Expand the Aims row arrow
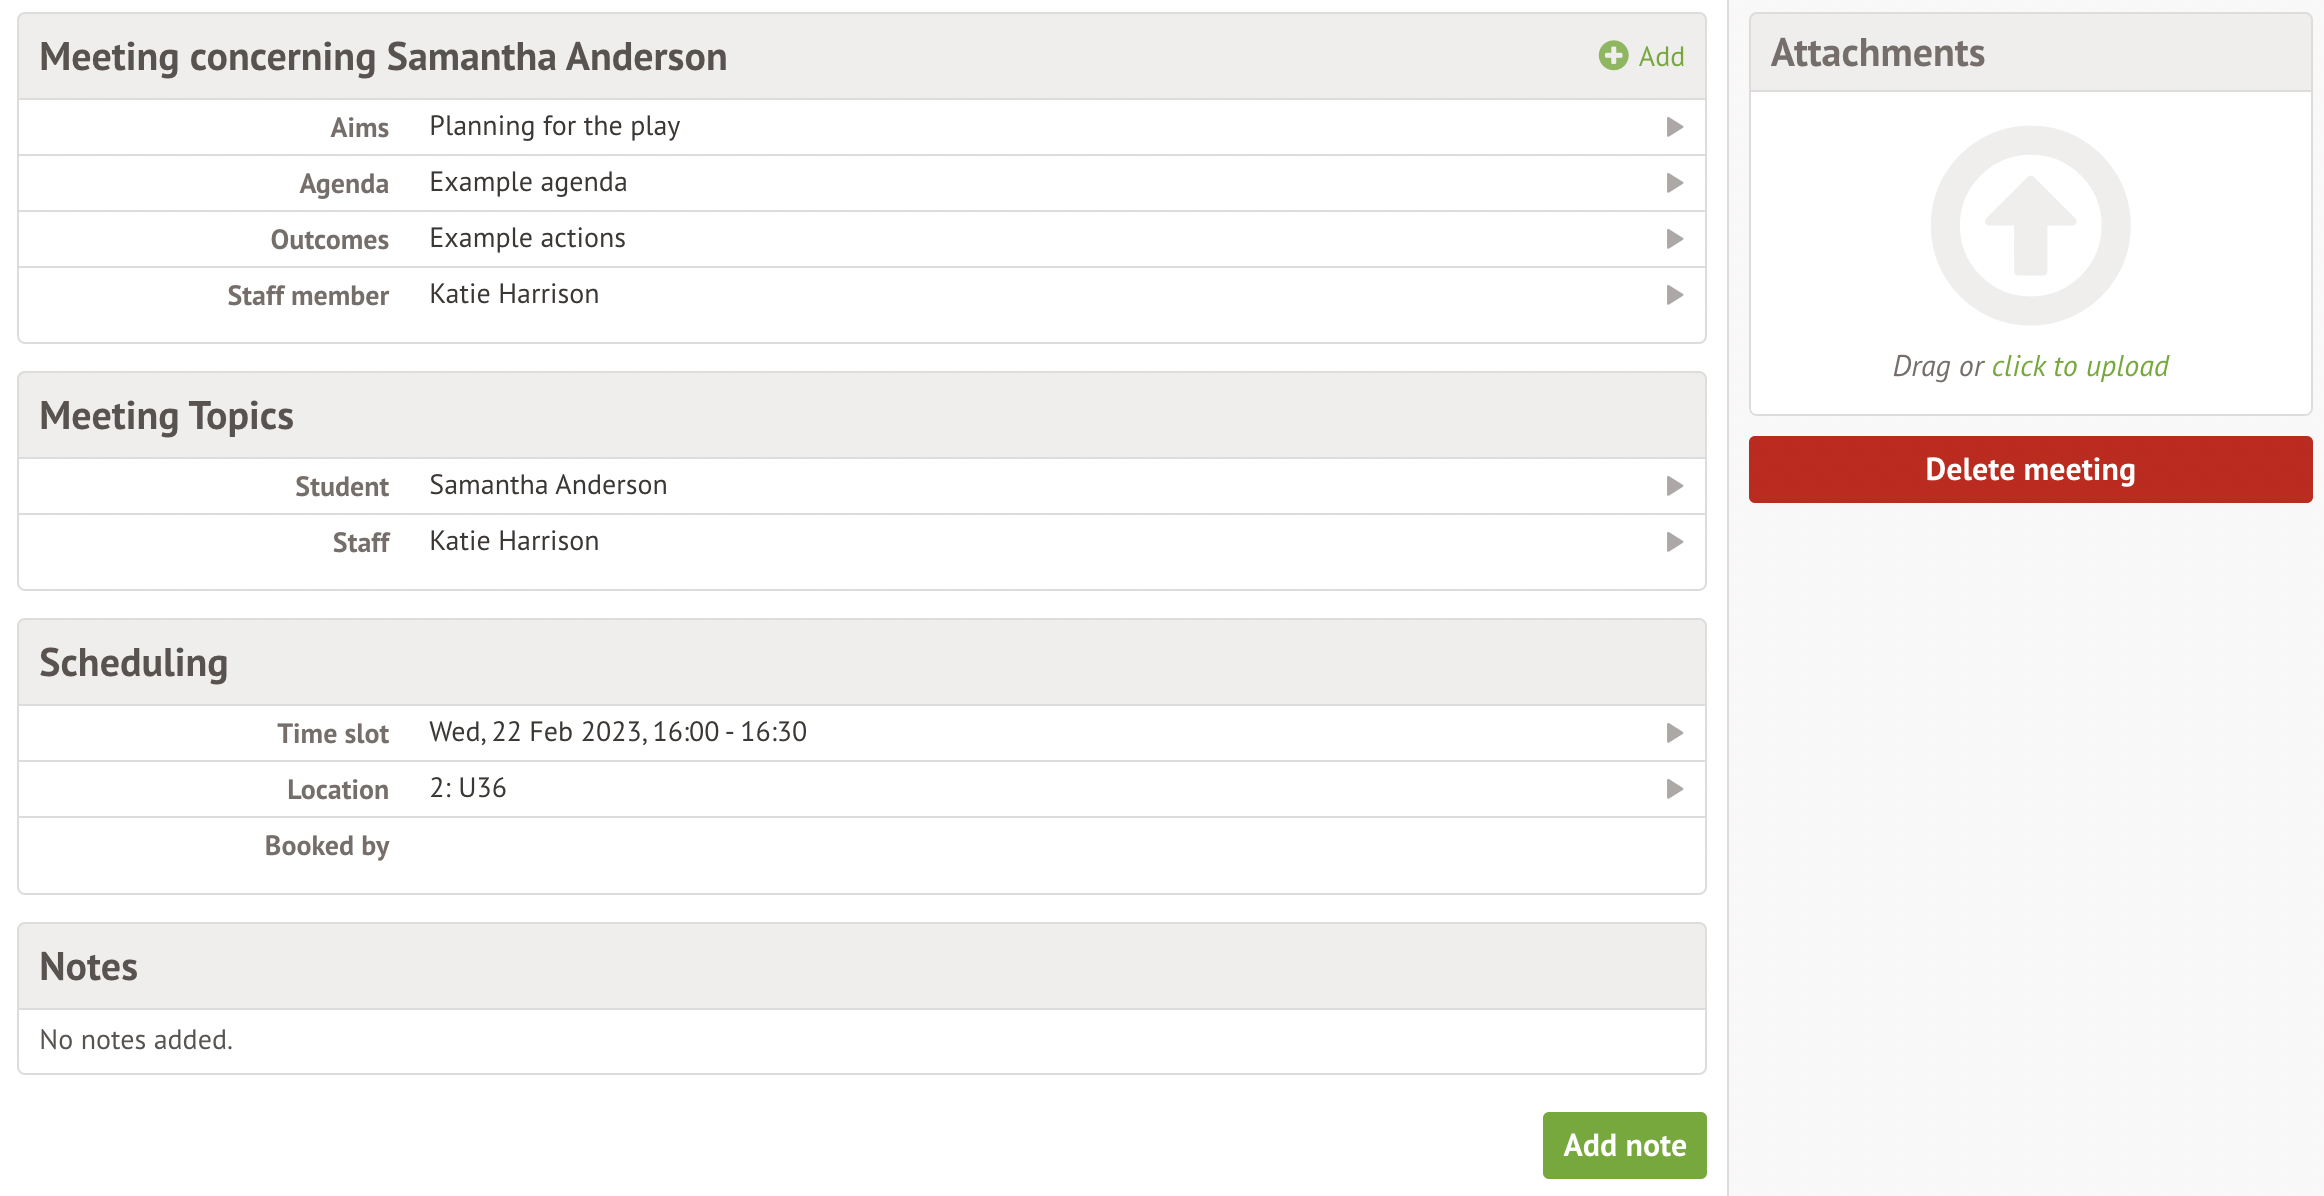This screenshot has width=2324, height=1196. pyautogui.click(x=1674, y=127)
